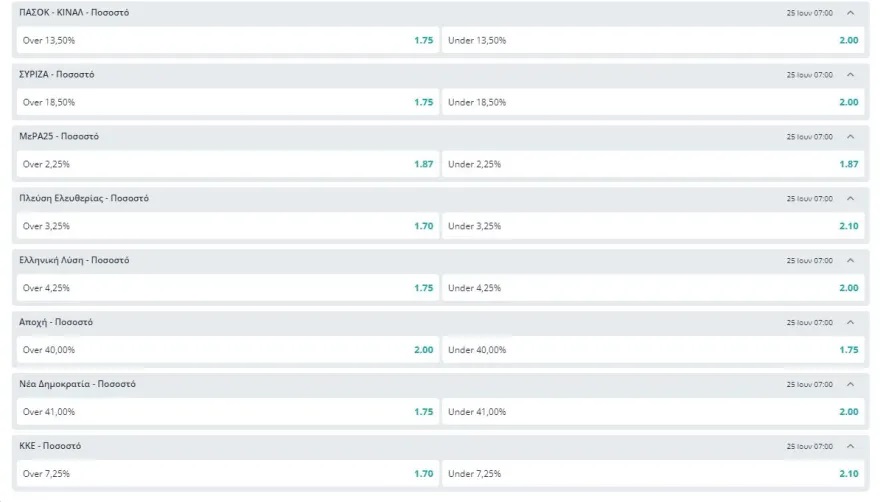Viewport: 880px width, 502px height.
Task: Pick Over 4,25% for Ελληνική Λύση
Action: pos(228,288)
